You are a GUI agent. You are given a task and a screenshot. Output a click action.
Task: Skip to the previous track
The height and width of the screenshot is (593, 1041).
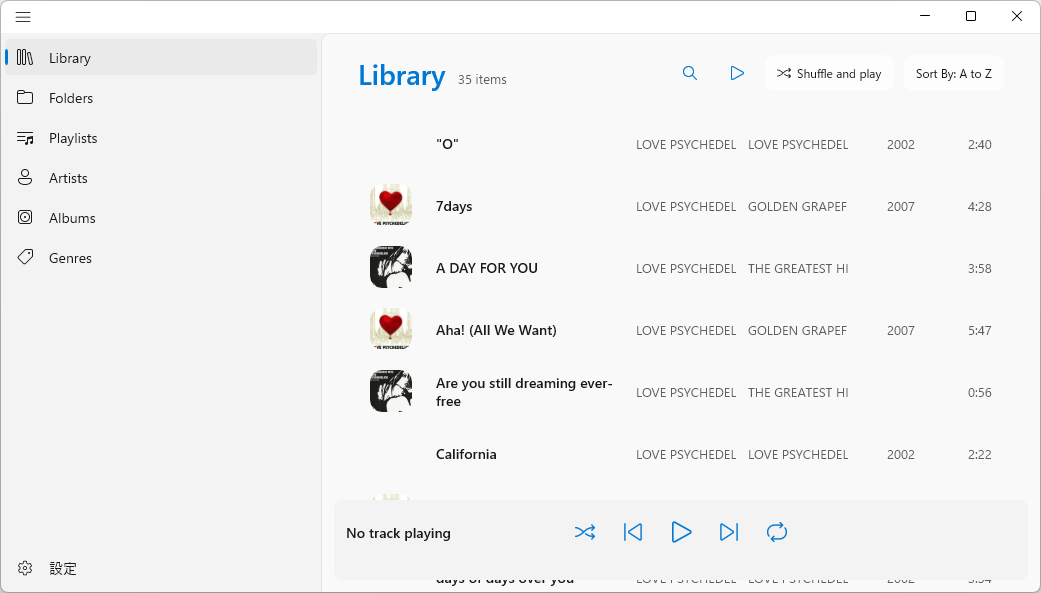[x=633, y=532]
